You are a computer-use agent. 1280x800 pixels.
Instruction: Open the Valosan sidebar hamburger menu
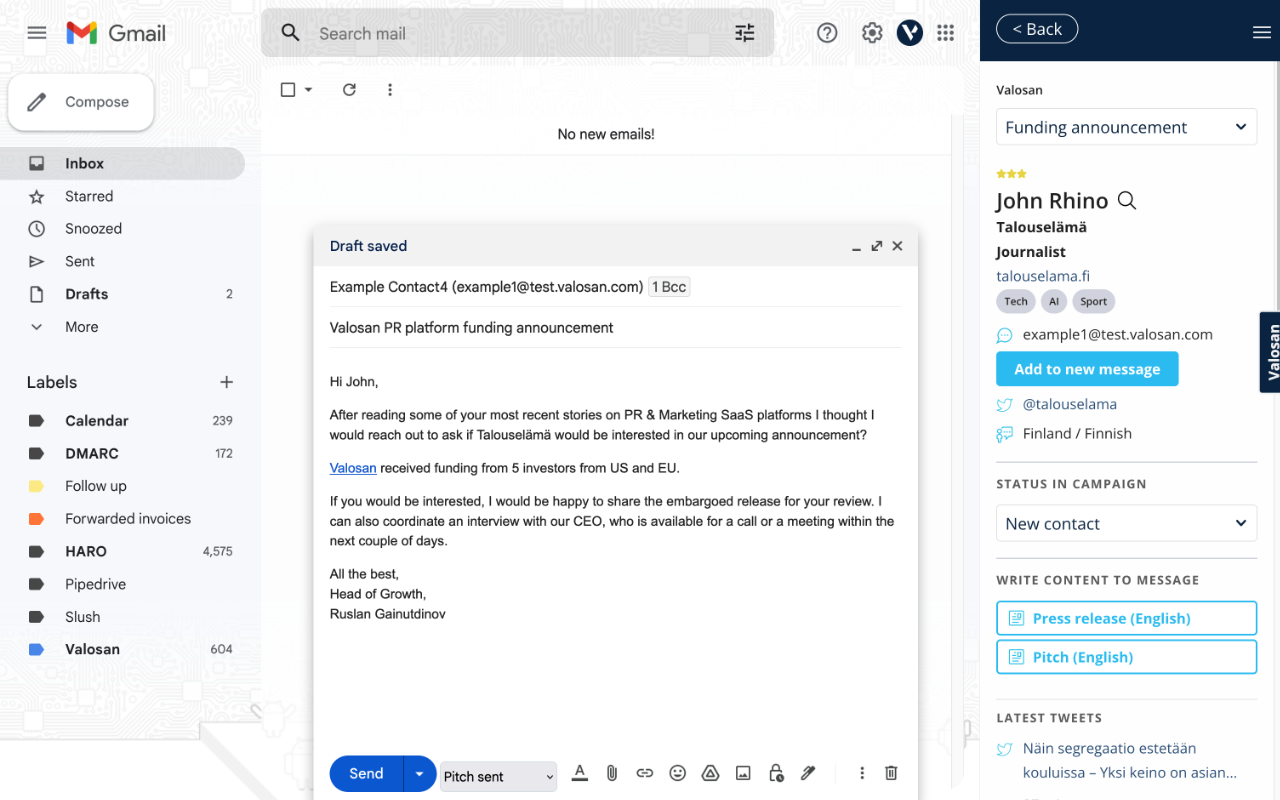tap(1261, 32)
